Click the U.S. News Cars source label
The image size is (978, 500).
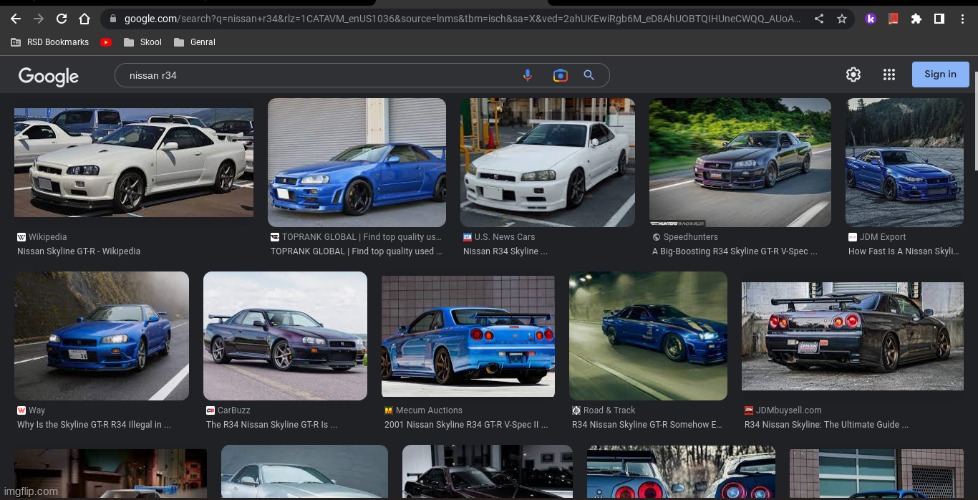click(505, 237)
